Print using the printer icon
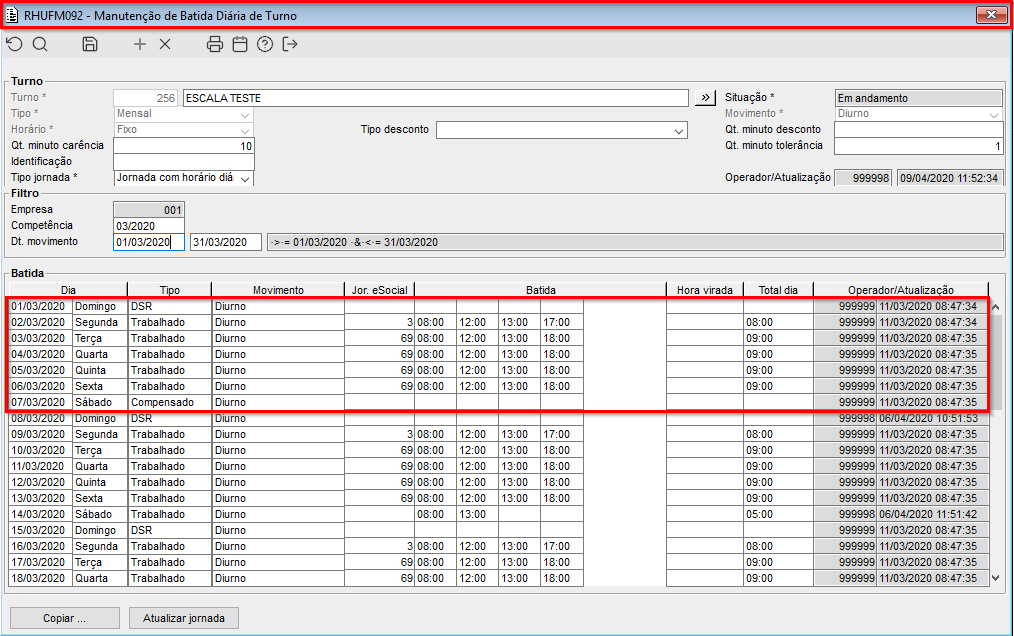 (x=215, y=44)
